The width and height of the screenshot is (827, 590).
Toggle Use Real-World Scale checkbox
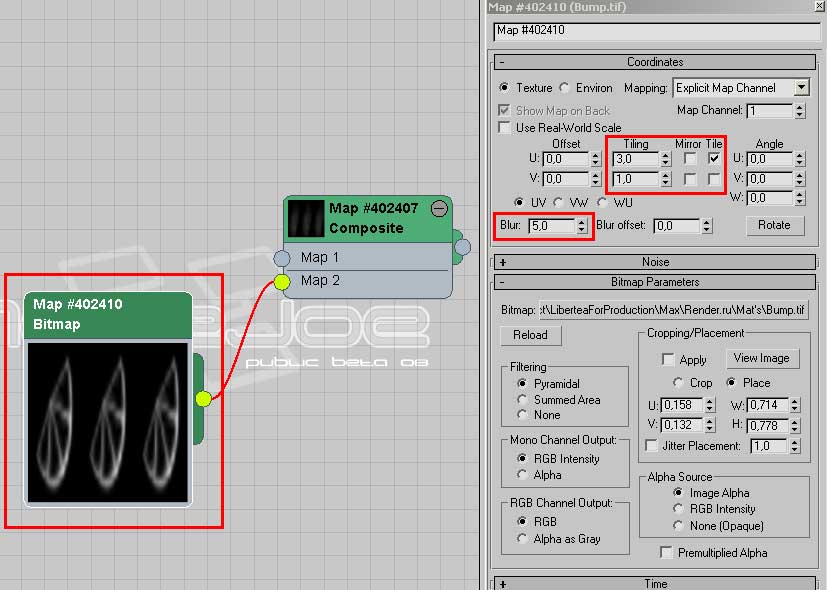click(505, 128)
